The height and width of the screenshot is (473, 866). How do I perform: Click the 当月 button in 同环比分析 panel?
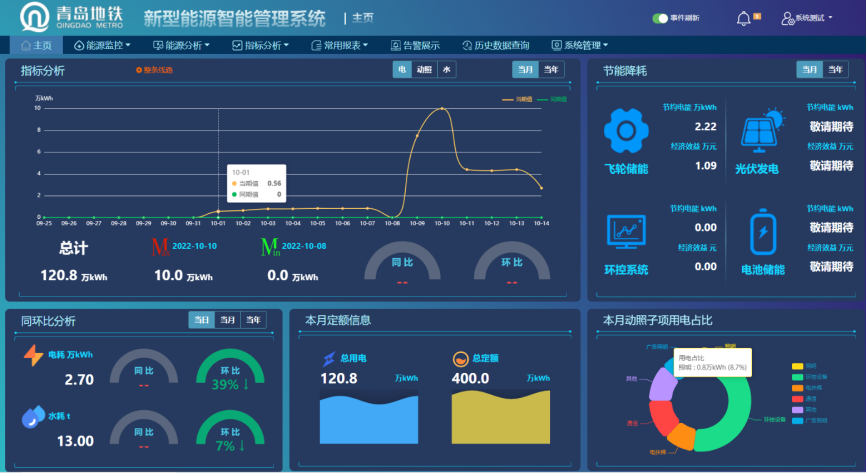point(228,320)
